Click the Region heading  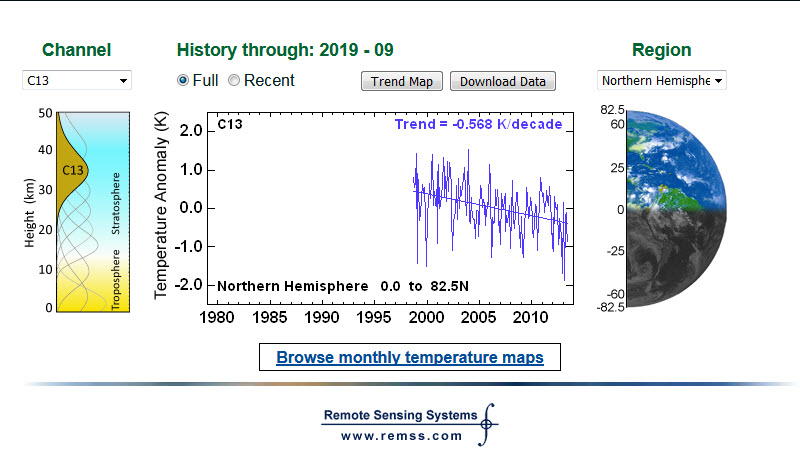click(x=661, y=50)
